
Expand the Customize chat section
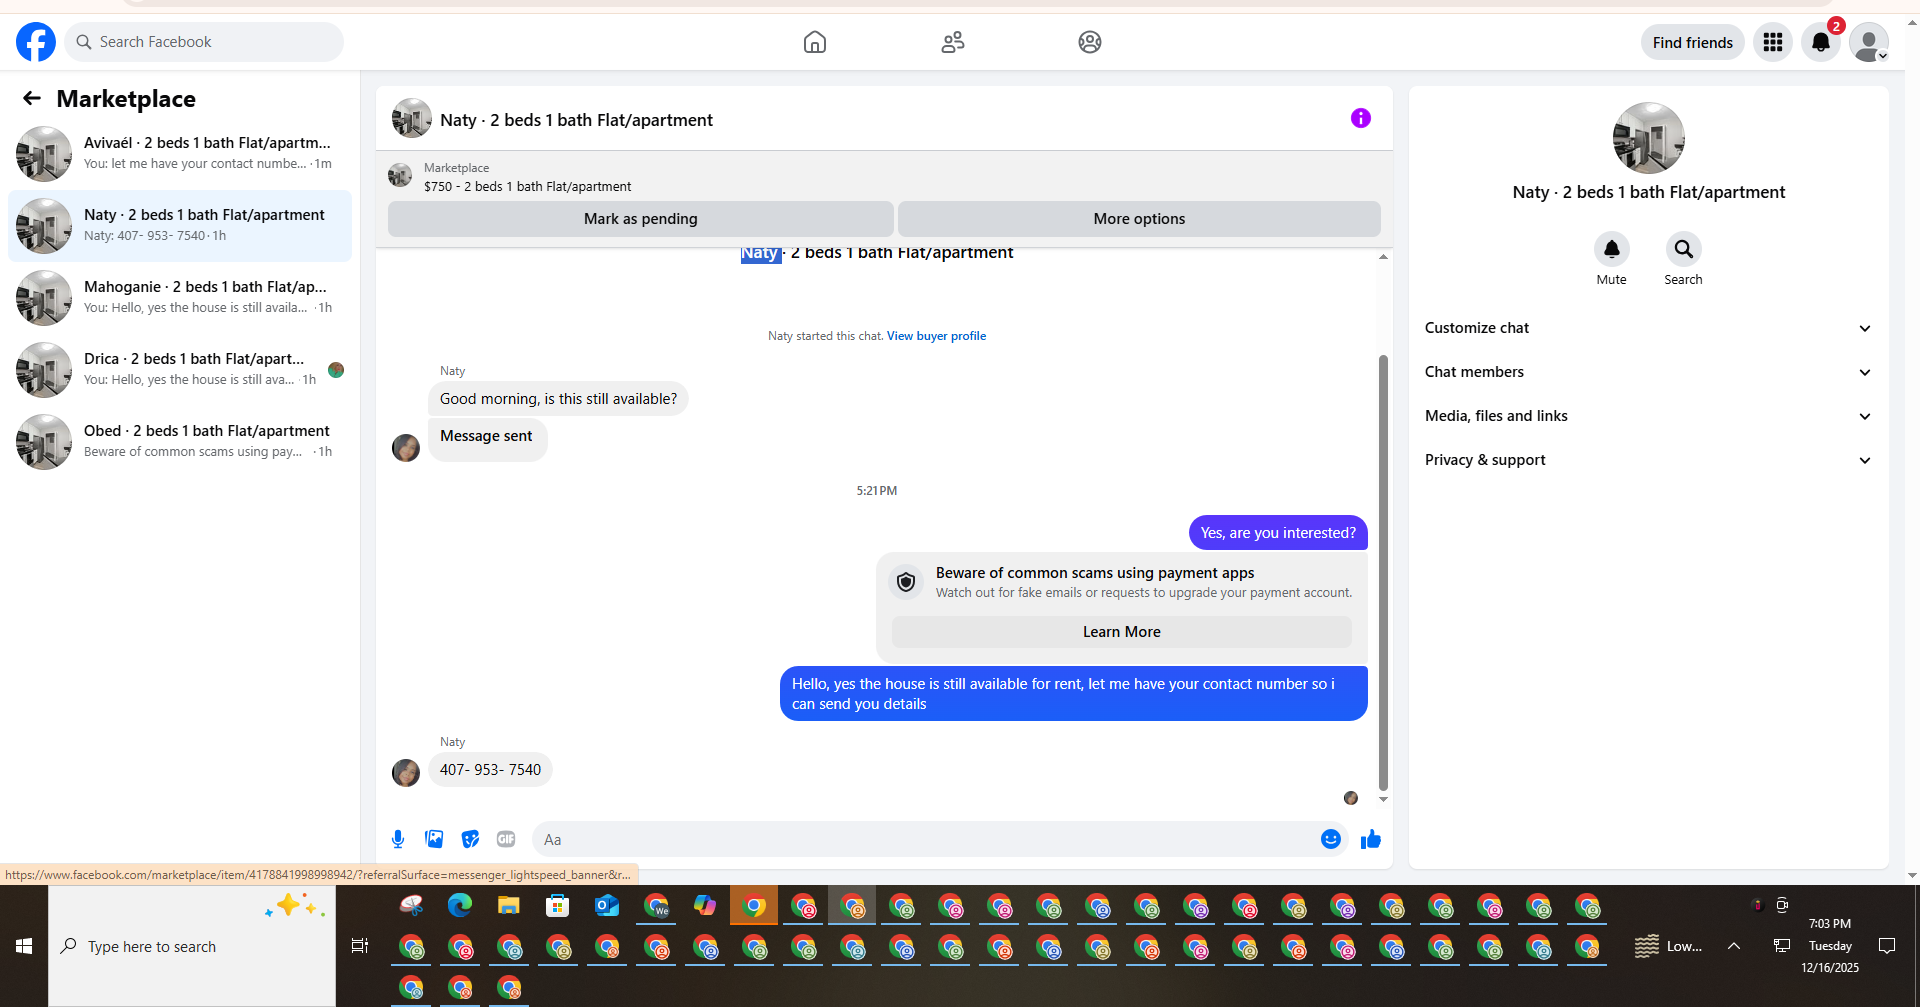click(1649, 328)
